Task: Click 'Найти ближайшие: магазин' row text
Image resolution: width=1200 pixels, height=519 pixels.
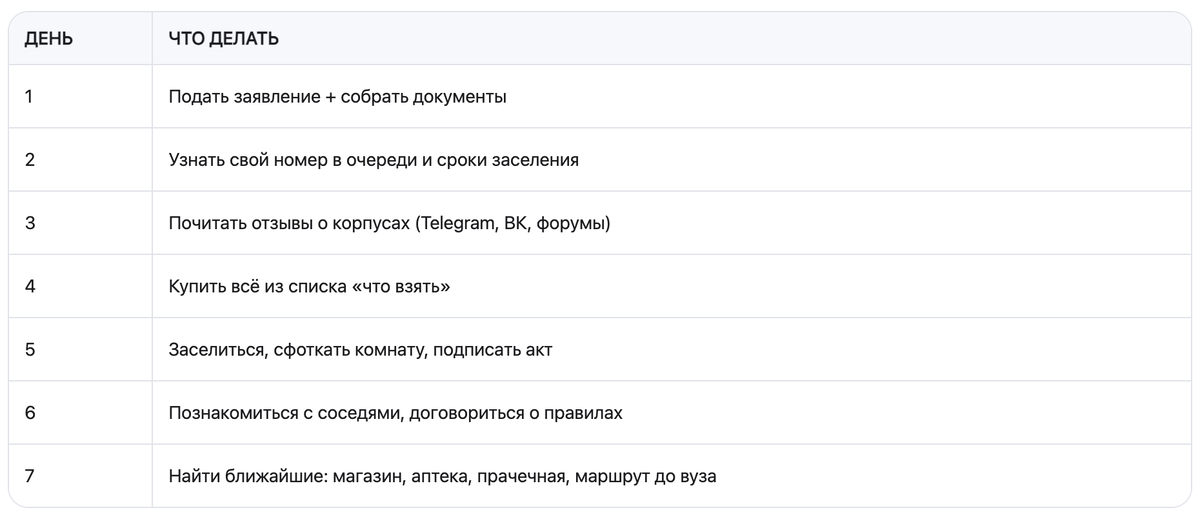Action: 442,476
